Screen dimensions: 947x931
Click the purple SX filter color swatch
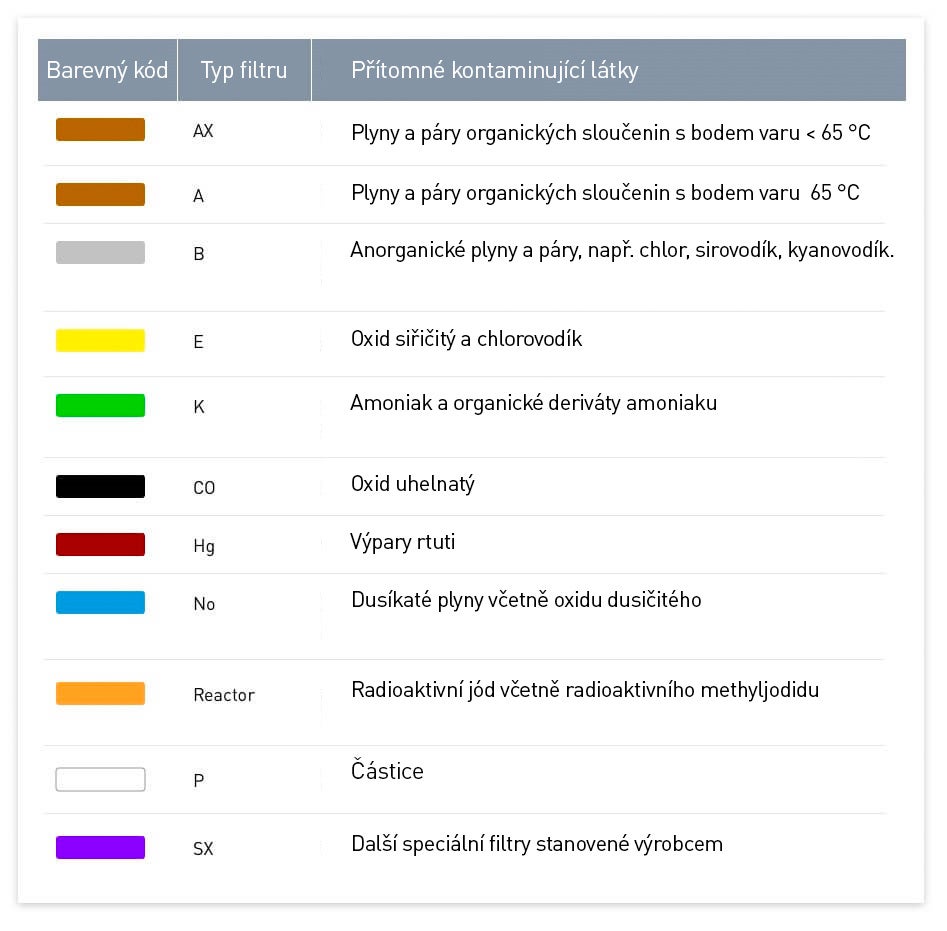pos(100,848)
